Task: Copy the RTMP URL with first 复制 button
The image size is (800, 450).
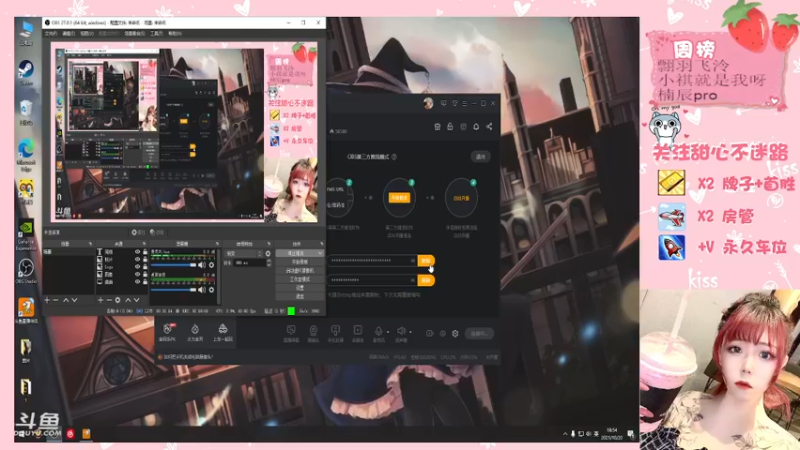Action: click(x=426, y=261)
